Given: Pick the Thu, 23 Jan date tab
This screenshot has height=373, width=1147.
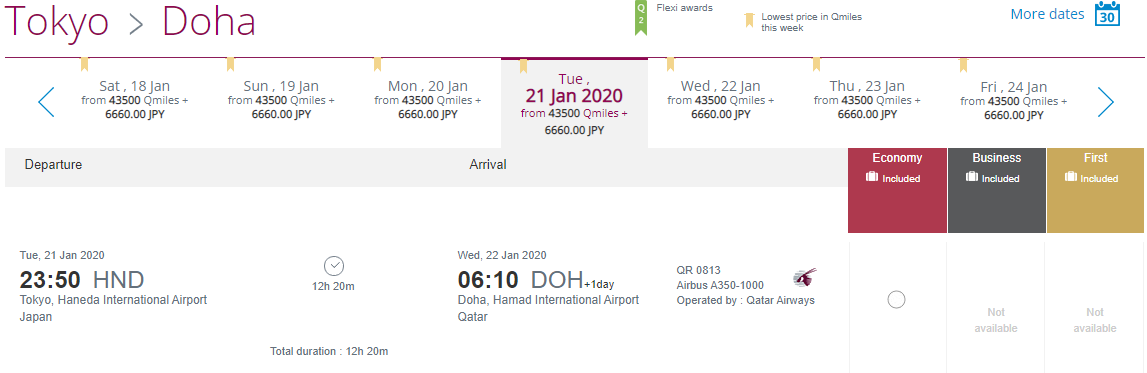Looking at the screenshot, I should 867,100.
